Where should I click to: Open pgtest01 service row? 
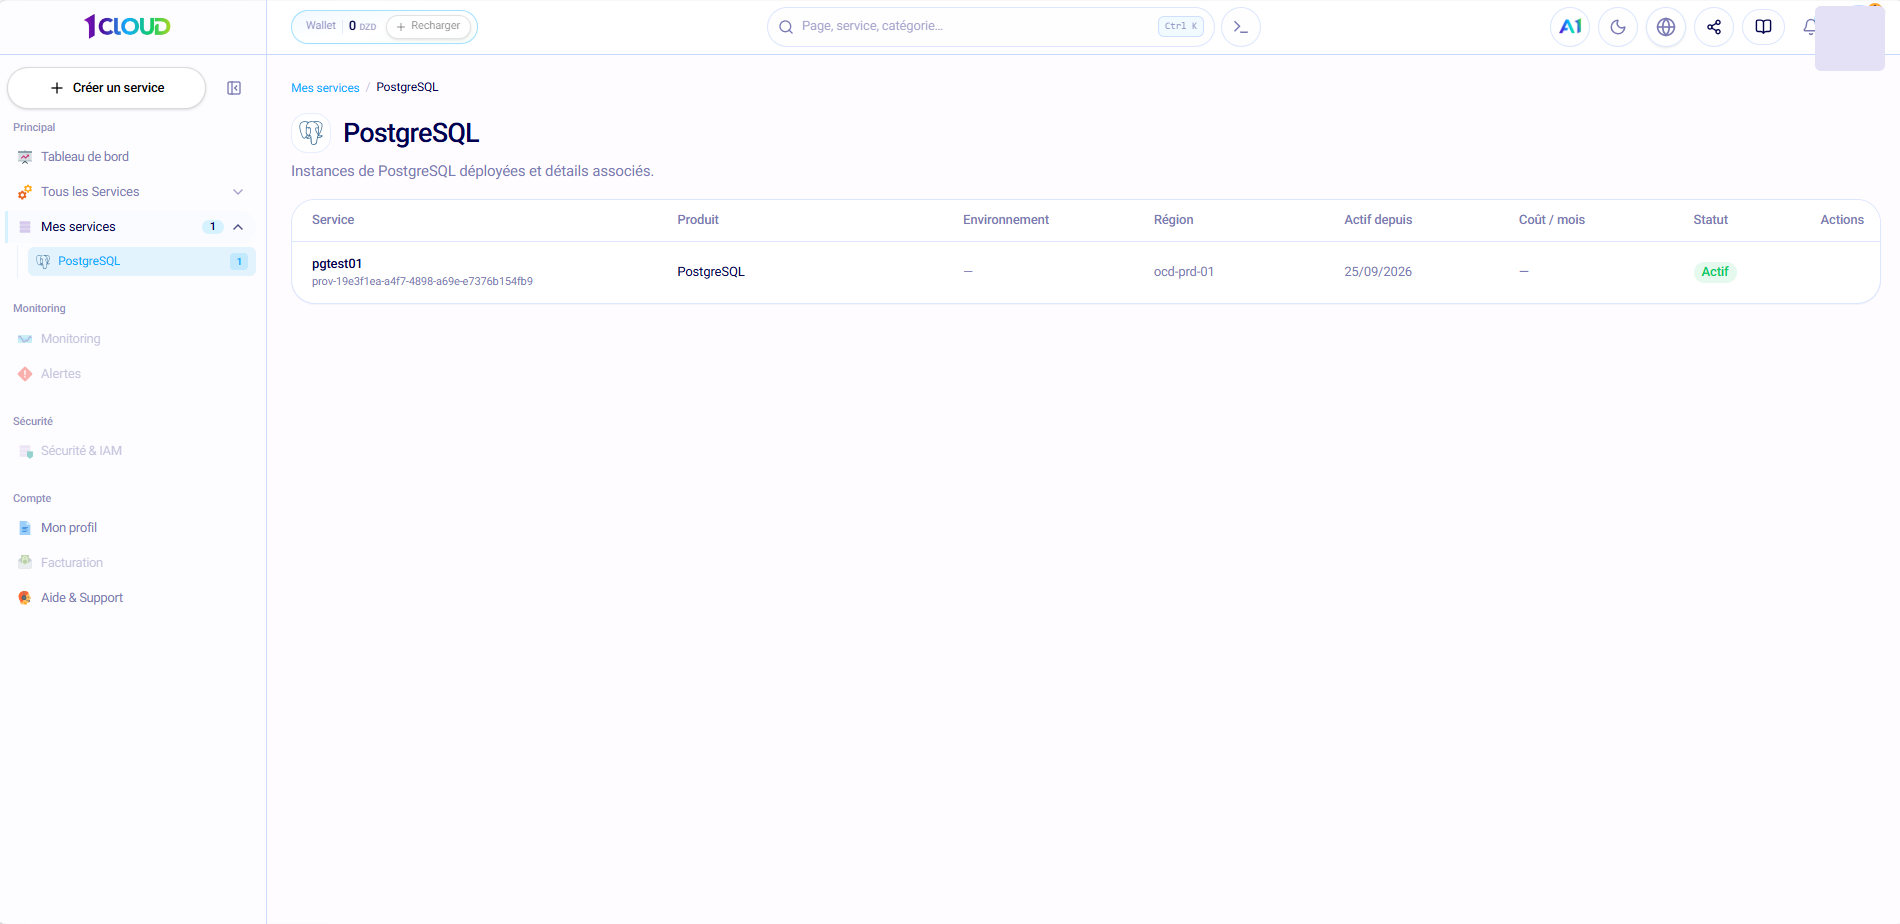click(x=1086, y=272)
